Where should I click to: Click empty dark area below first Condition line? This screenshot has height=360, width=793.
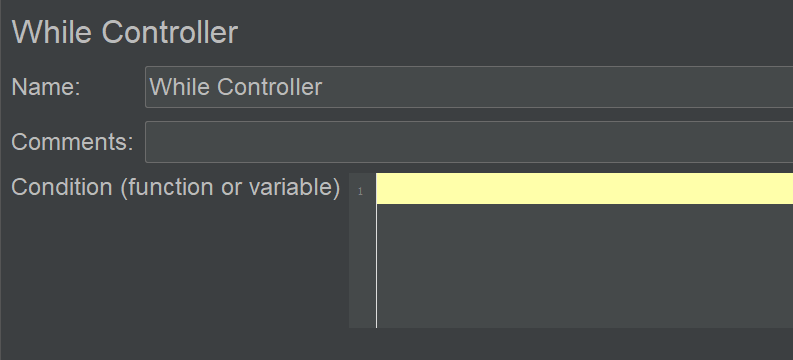point(585,266)
